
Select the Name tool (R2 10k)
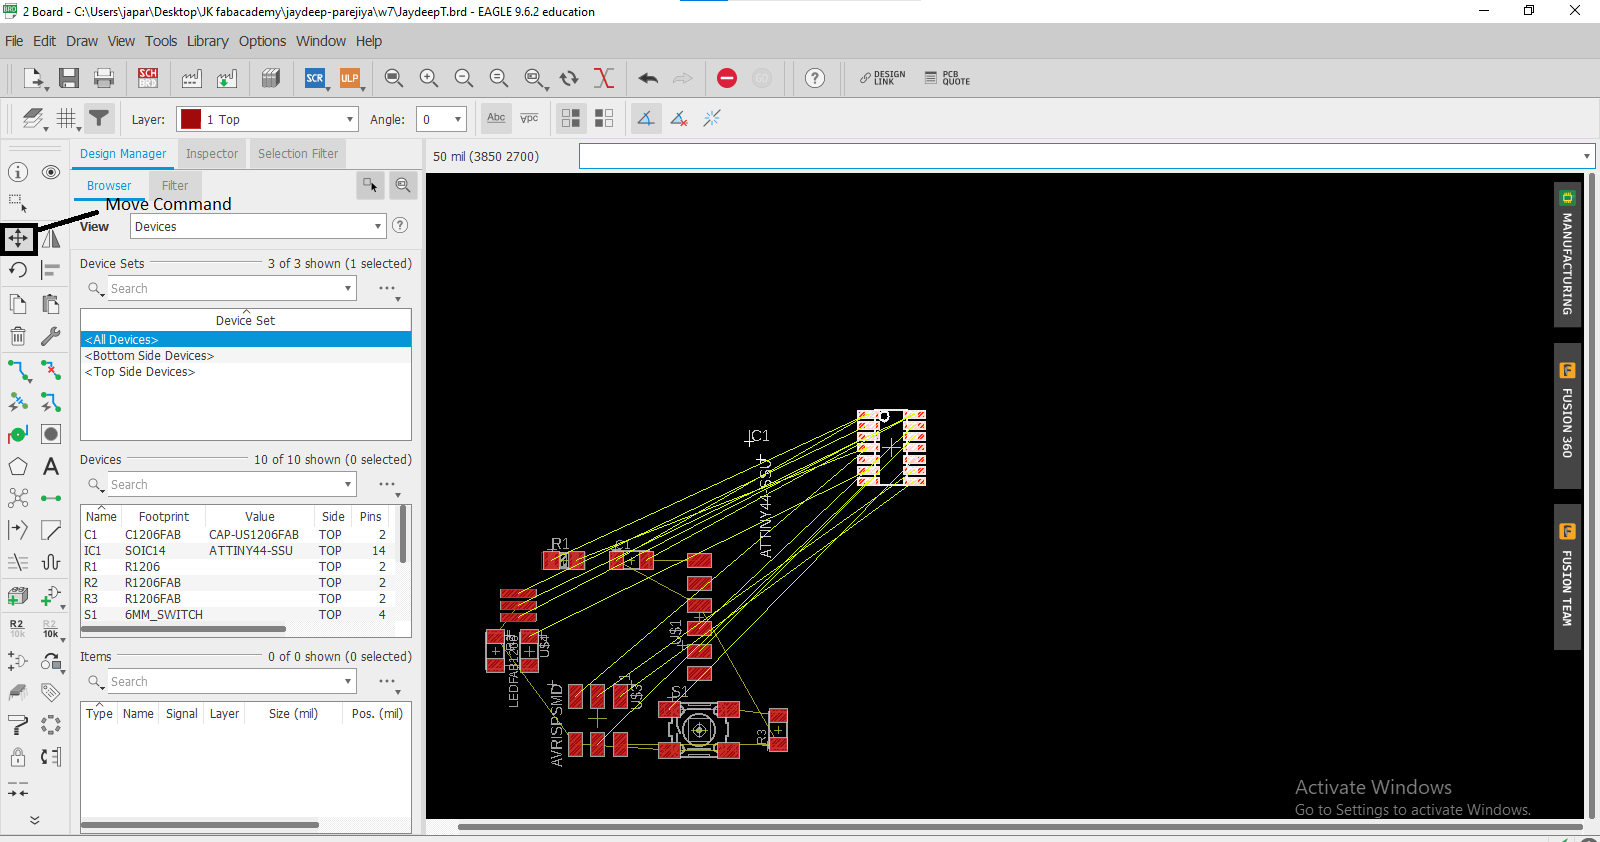pos(18,628)
